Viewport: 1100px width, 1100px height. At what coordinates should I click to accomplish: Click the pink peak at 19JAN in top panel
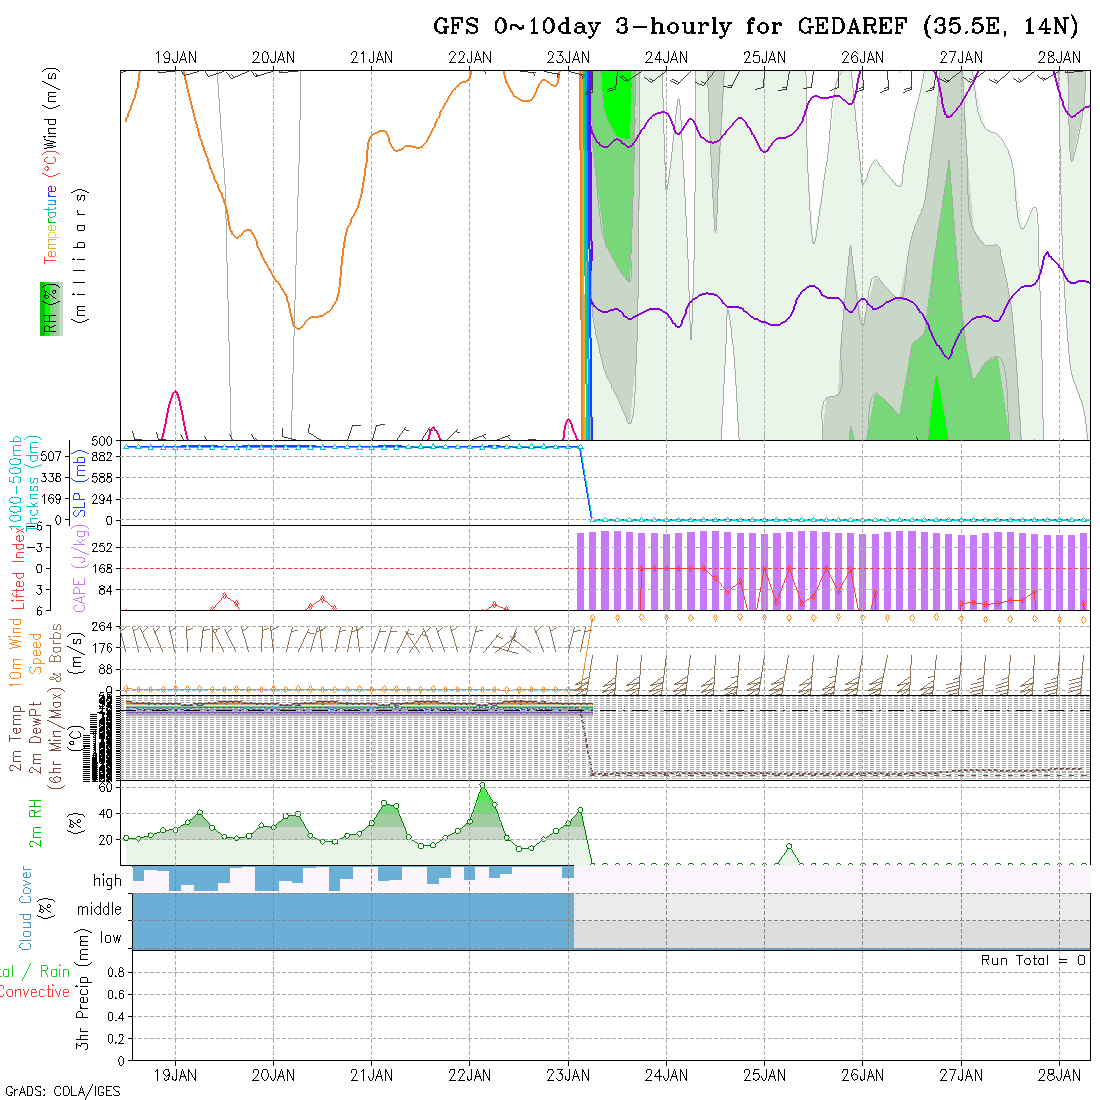[176, 393]
